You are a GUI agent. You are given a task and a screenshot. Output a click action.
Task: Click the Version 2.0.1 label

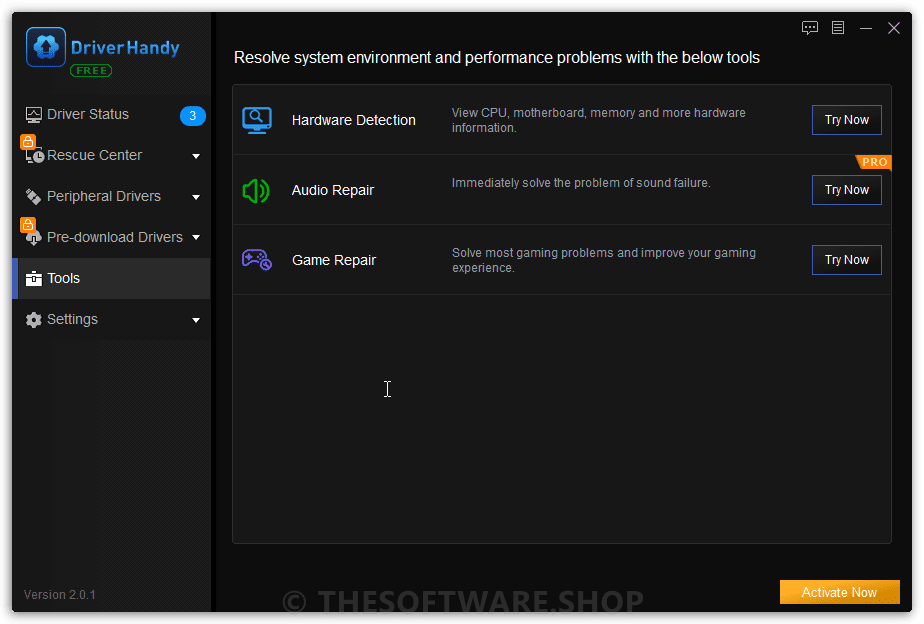click(60, 595)
